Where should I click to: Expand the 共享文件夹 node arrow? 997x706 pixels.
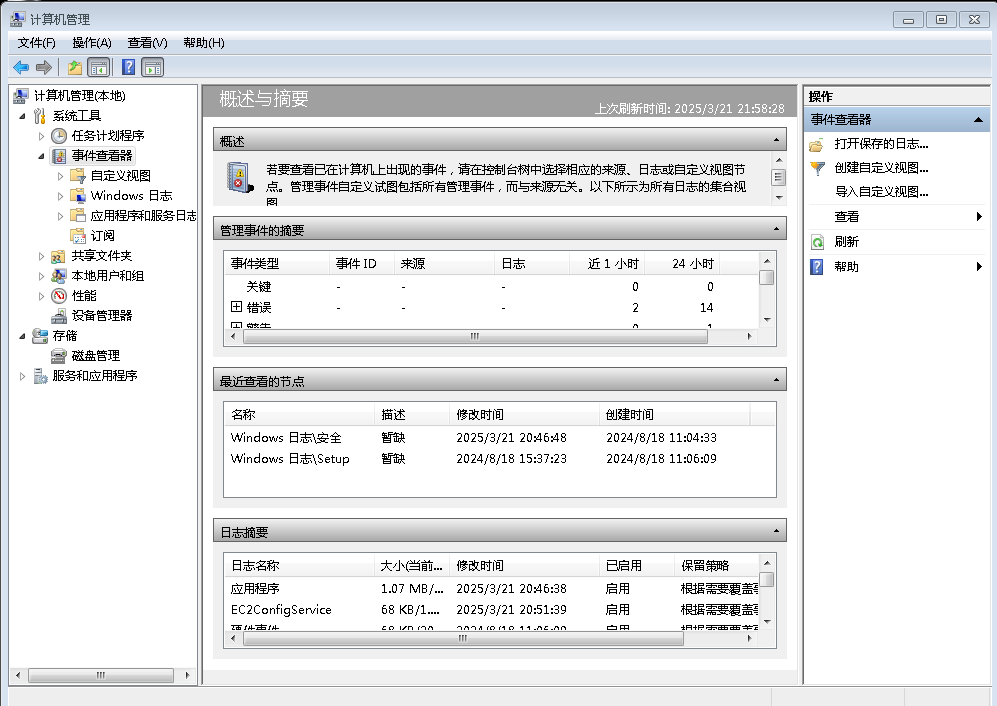(x=41, y=256)
